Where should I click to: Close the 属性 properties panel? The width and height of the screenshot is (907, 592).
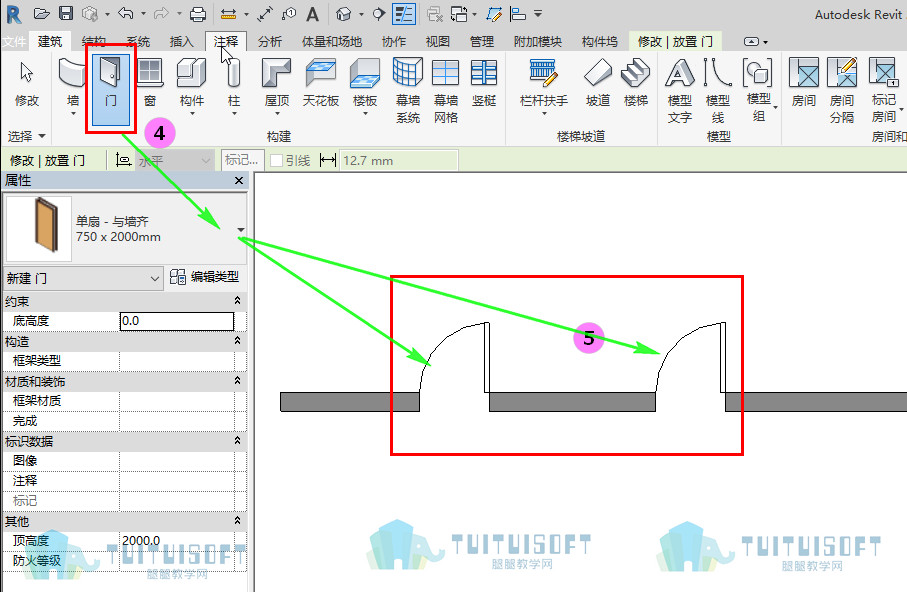(x=239, y=181)
